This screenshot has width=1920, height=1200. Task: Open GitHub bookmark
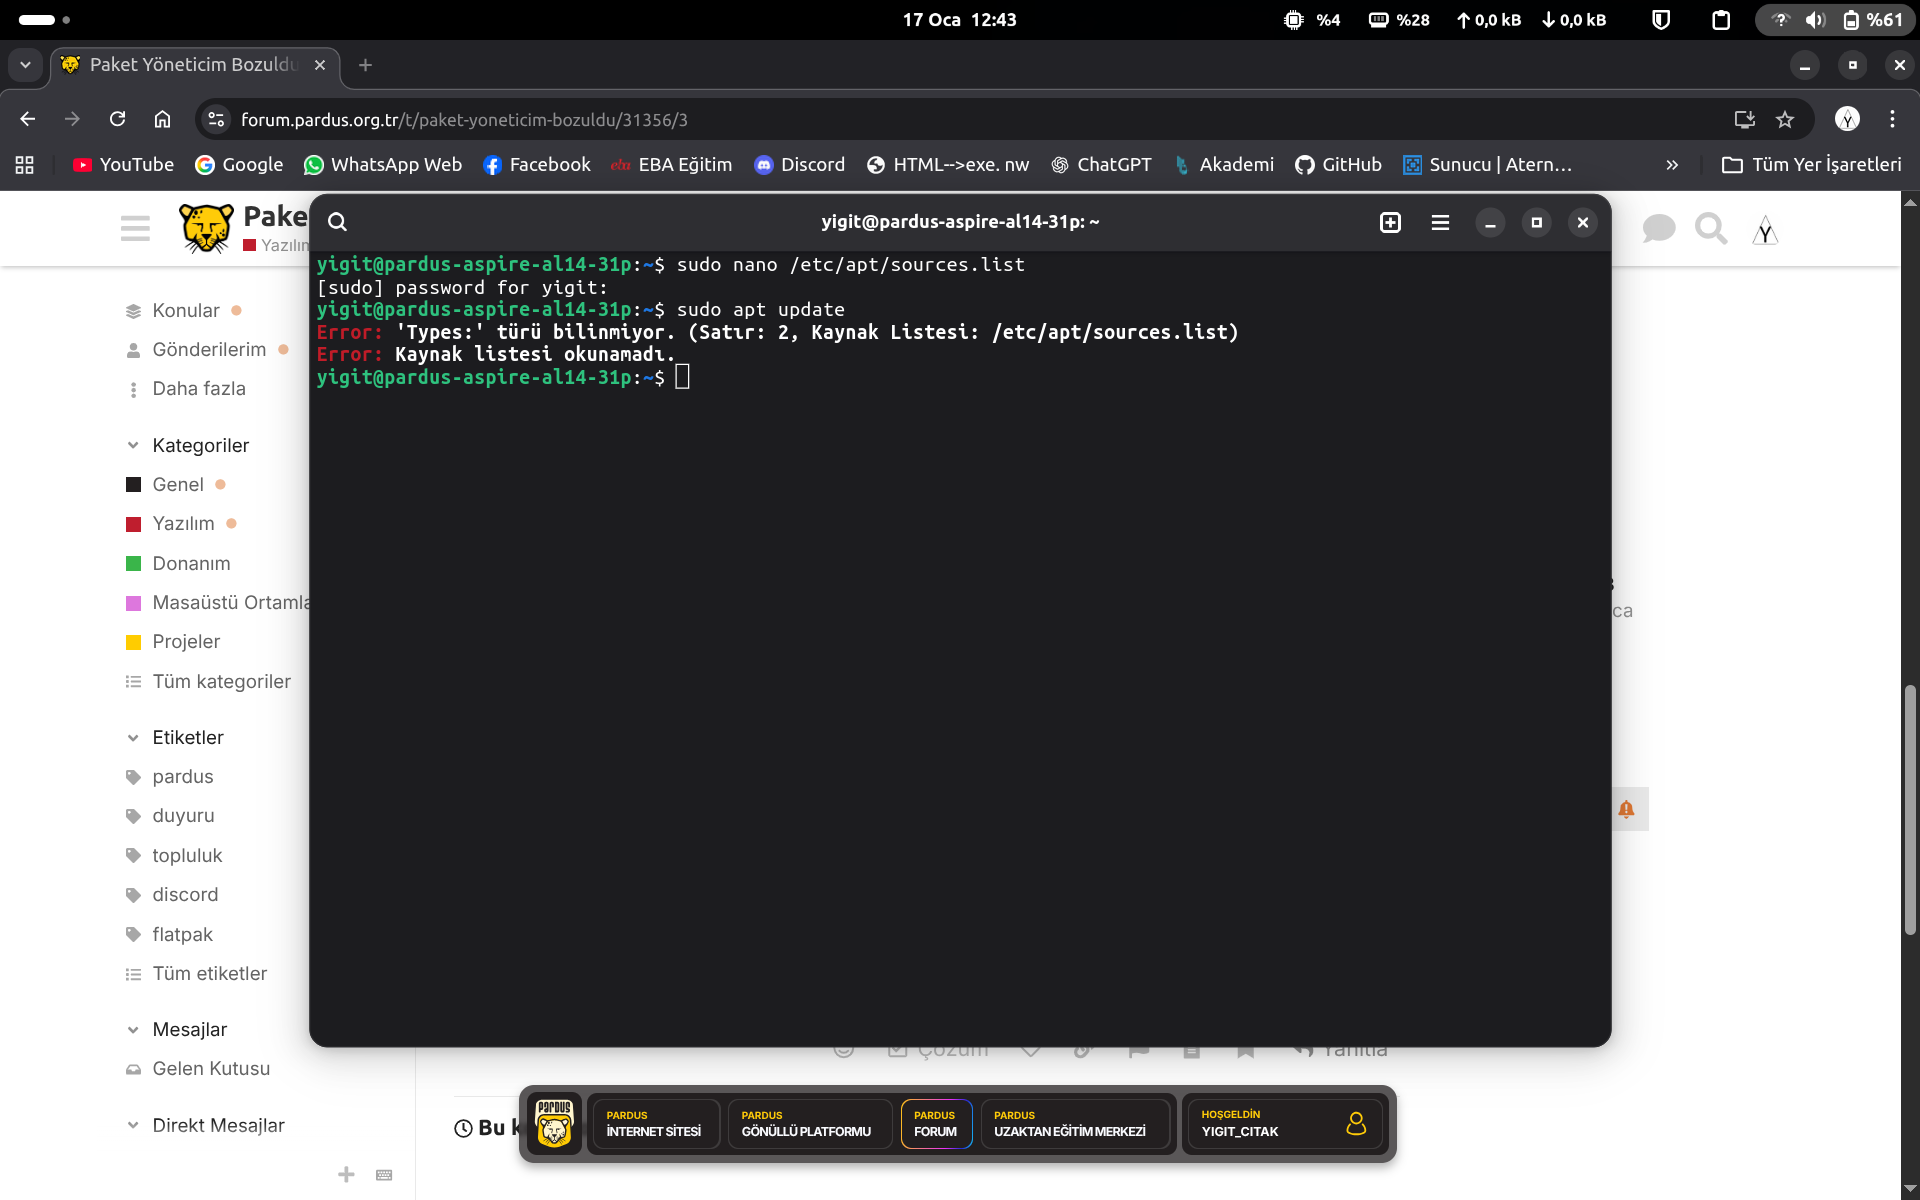click(x=1338, y=165)
